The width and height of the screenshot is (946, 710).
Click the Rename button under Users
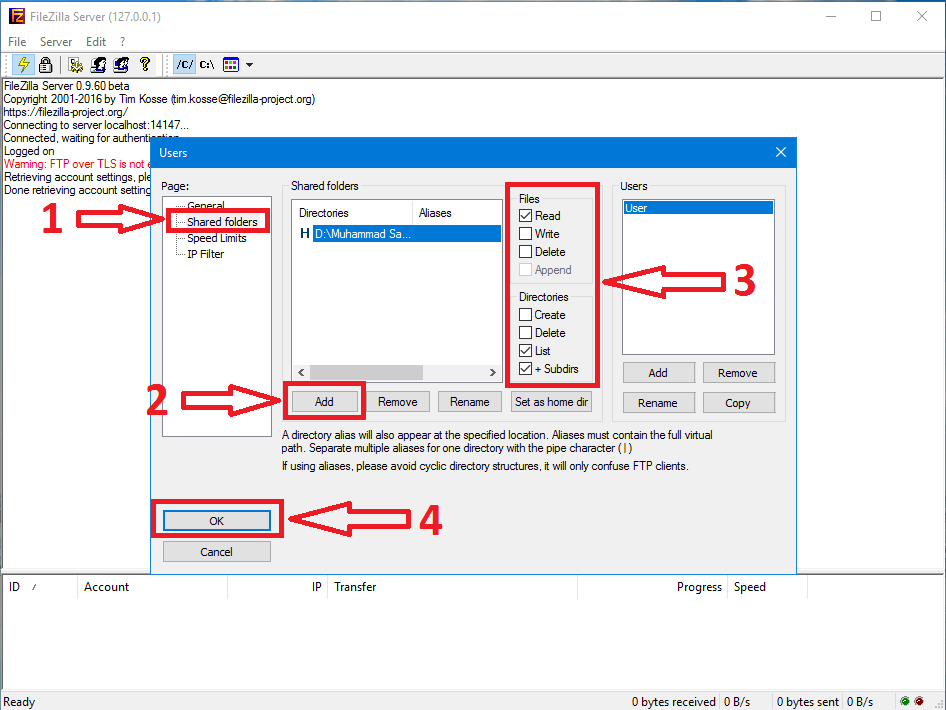[658, 402]
